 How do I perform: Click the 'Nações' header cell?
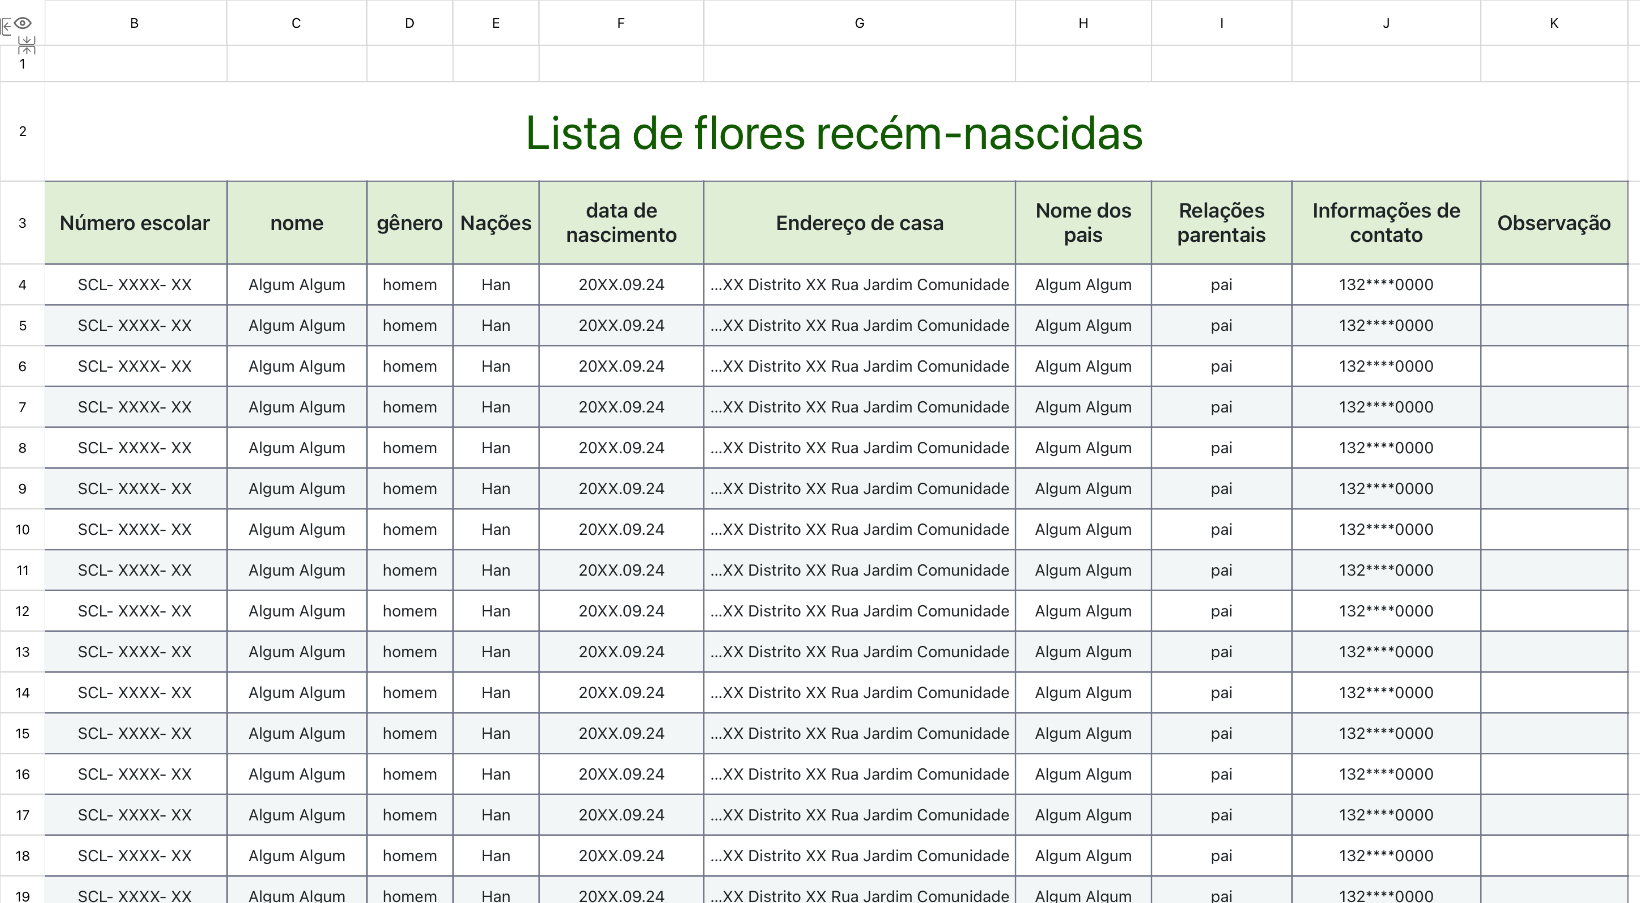(495, 223)
